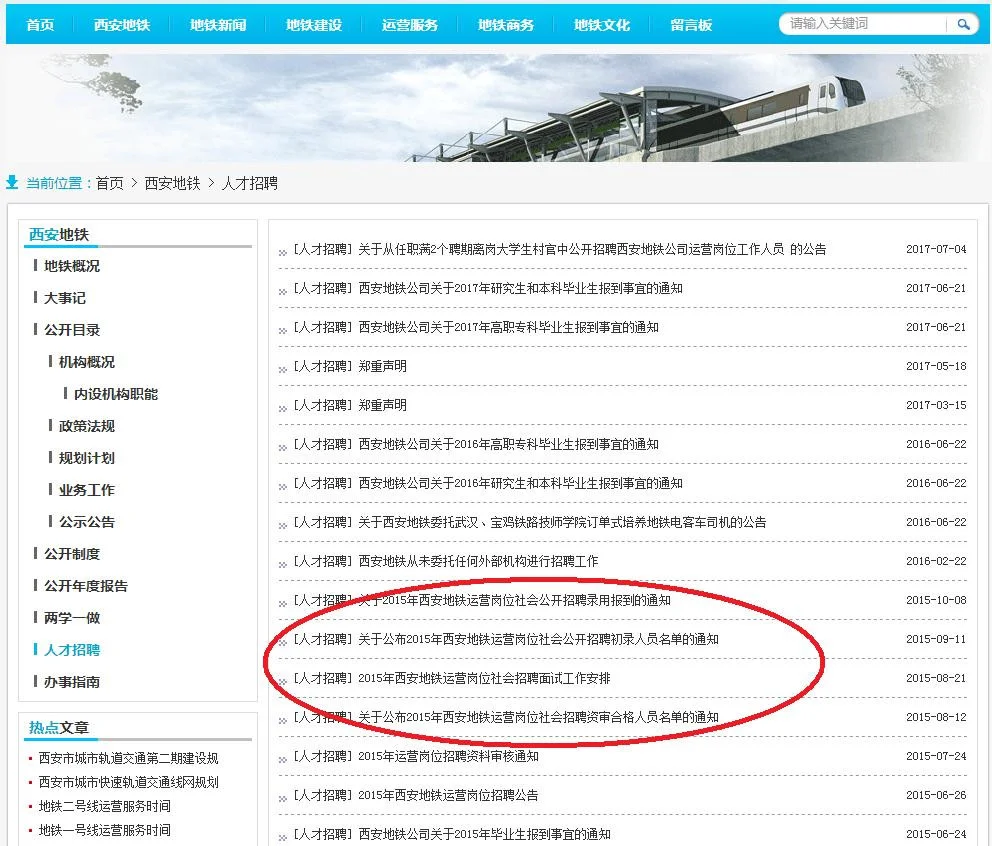Click the double-arrow bullet before the 2017-07-04 announcement

pos(283,251)
